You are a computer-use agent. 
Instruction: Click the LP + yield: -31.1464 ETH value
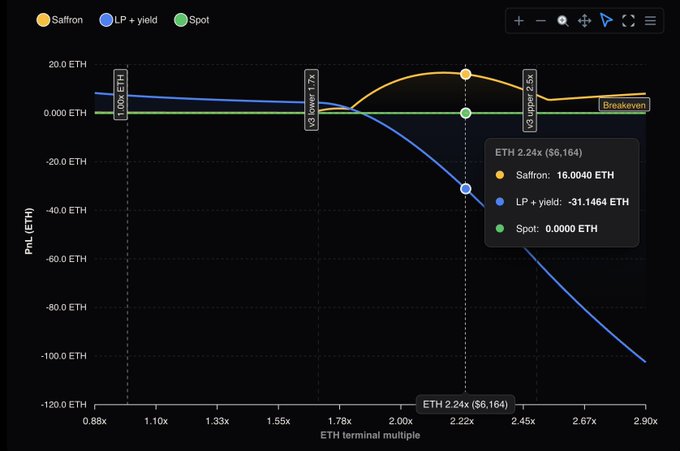point(598,202)
